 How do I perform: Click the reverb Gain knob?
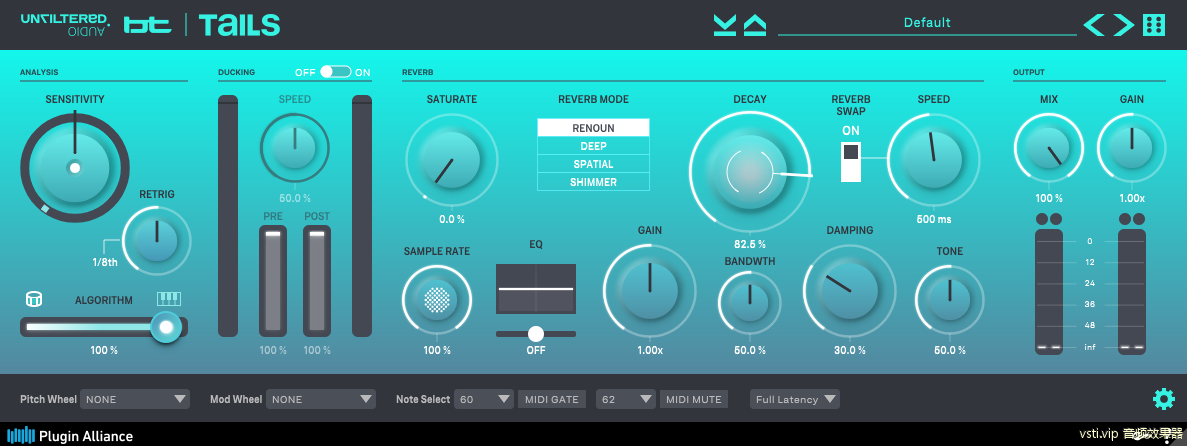click(650, 291)
